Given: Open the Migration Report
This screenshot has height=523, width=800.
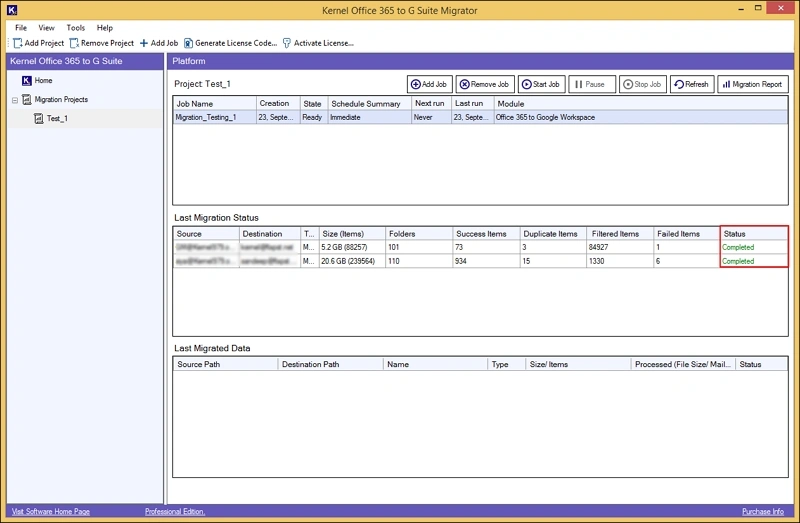Looking at the screenshot, I should 753,85.
